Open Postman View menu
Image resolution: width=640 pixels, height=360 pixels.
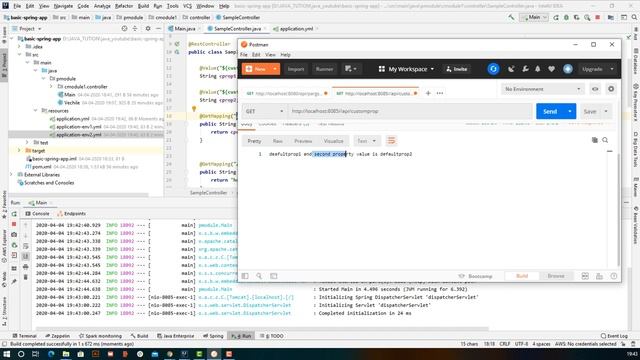(x=270, y=55)
